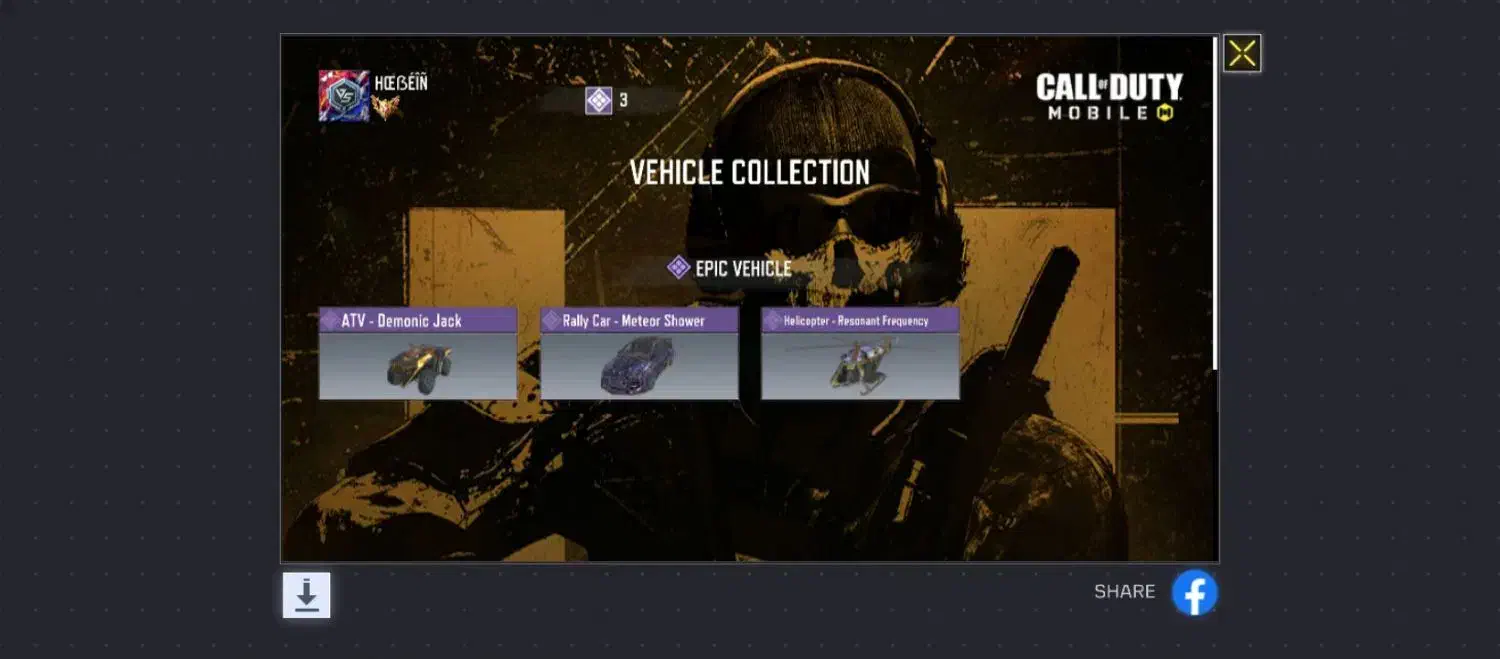Select the Helicopter - Resonant Frequency card
The image size is (1500, 659).
(860, 354)
